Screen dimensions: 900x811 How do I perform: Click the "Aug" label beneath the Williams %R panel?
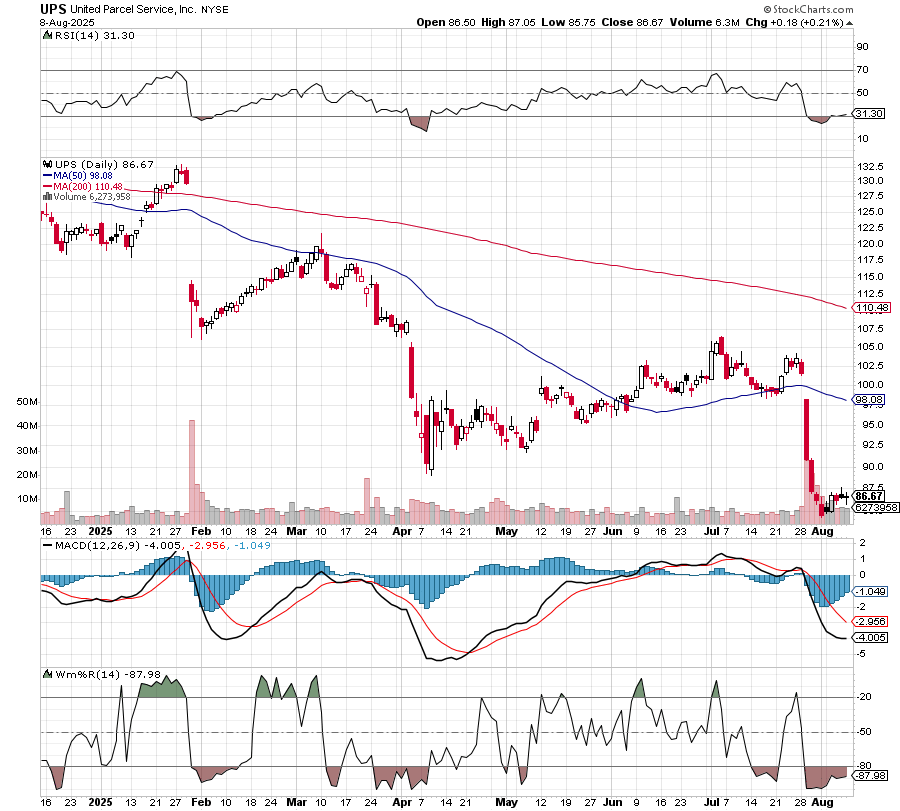tap(822, 802)
